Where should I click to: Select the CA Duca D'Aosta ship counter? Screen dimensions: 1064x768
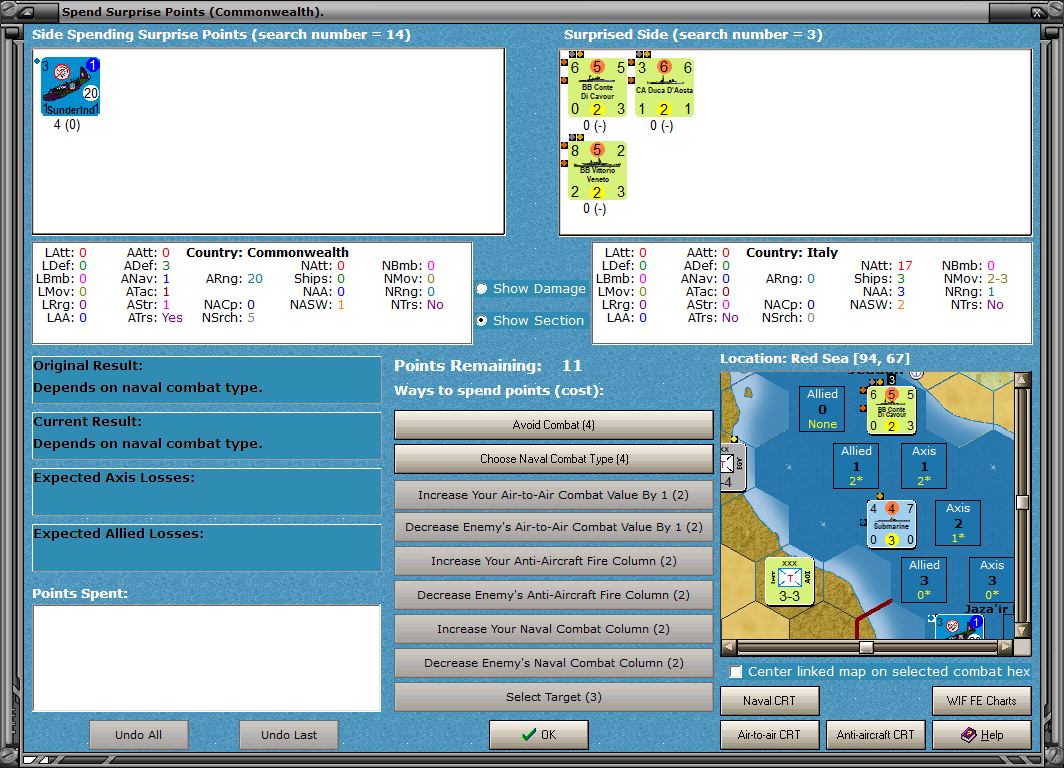pyautogui.click(x=664, y=88)
